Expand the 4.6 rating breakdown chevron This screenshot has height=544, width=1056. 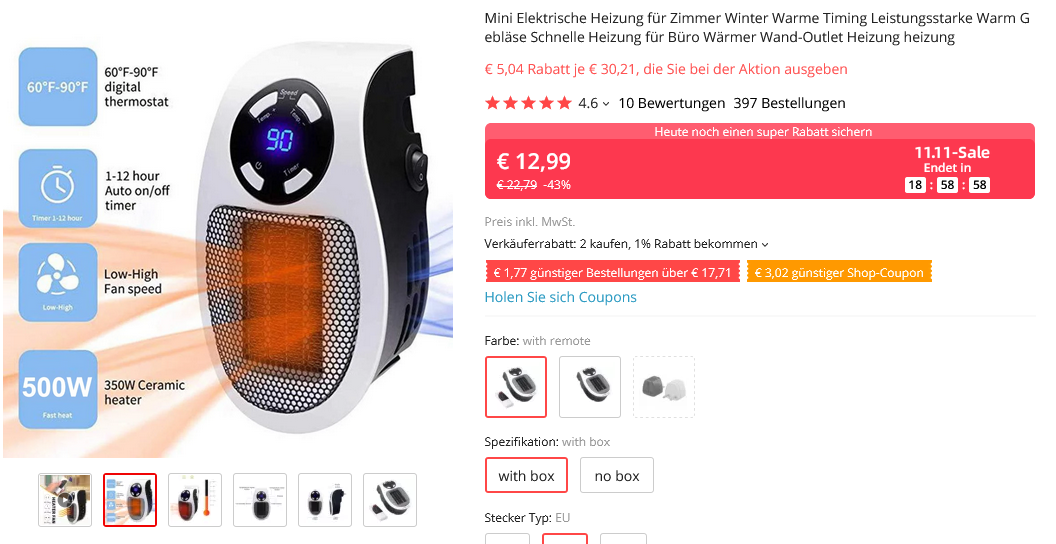pos(606,104)
